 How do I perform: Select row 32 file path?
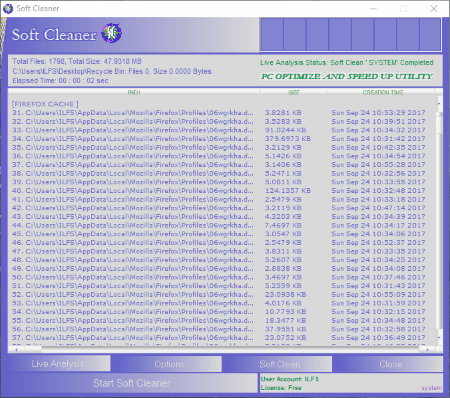133,121
